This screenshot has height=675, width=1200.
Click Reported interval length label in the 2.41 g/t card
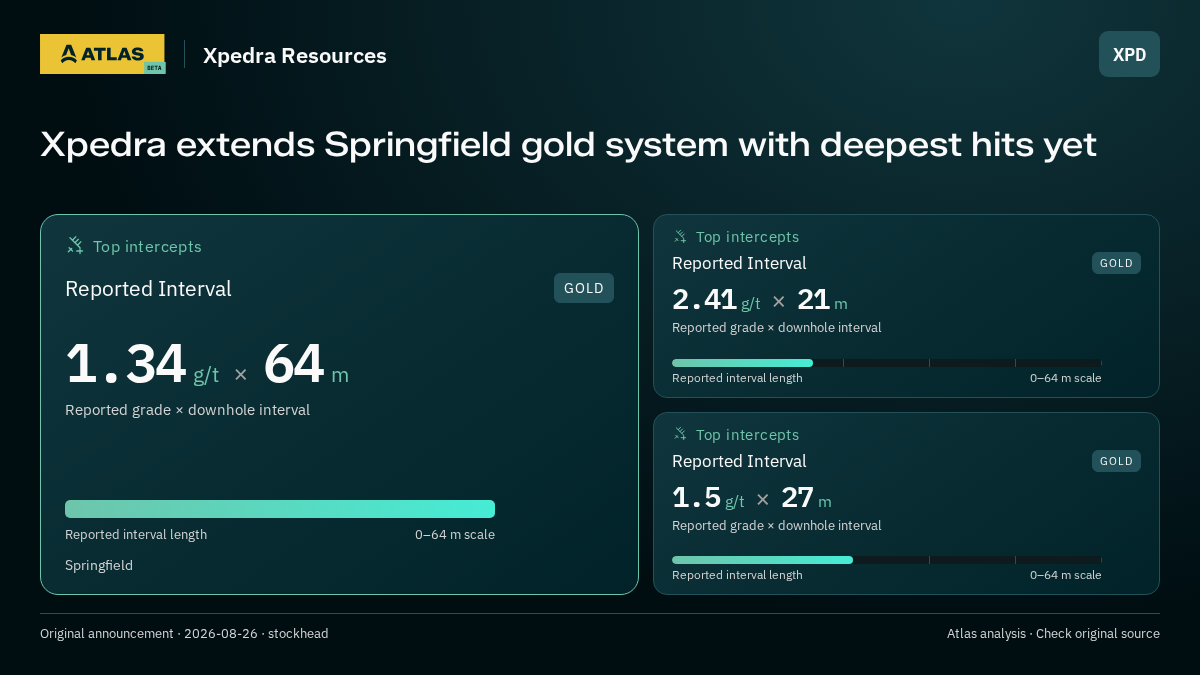point(737,378)
